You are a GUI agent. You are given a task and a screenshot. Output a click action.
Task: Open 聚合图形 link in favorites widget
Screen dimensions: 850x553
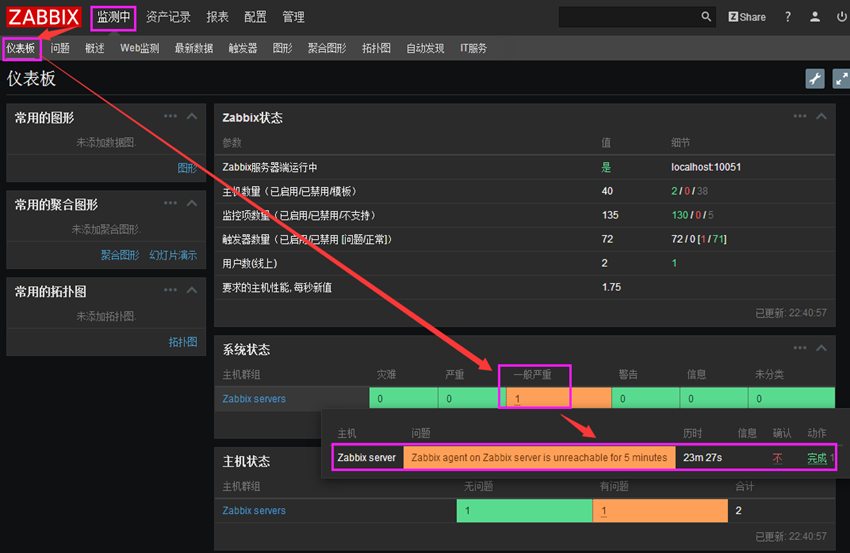(120, 255)
